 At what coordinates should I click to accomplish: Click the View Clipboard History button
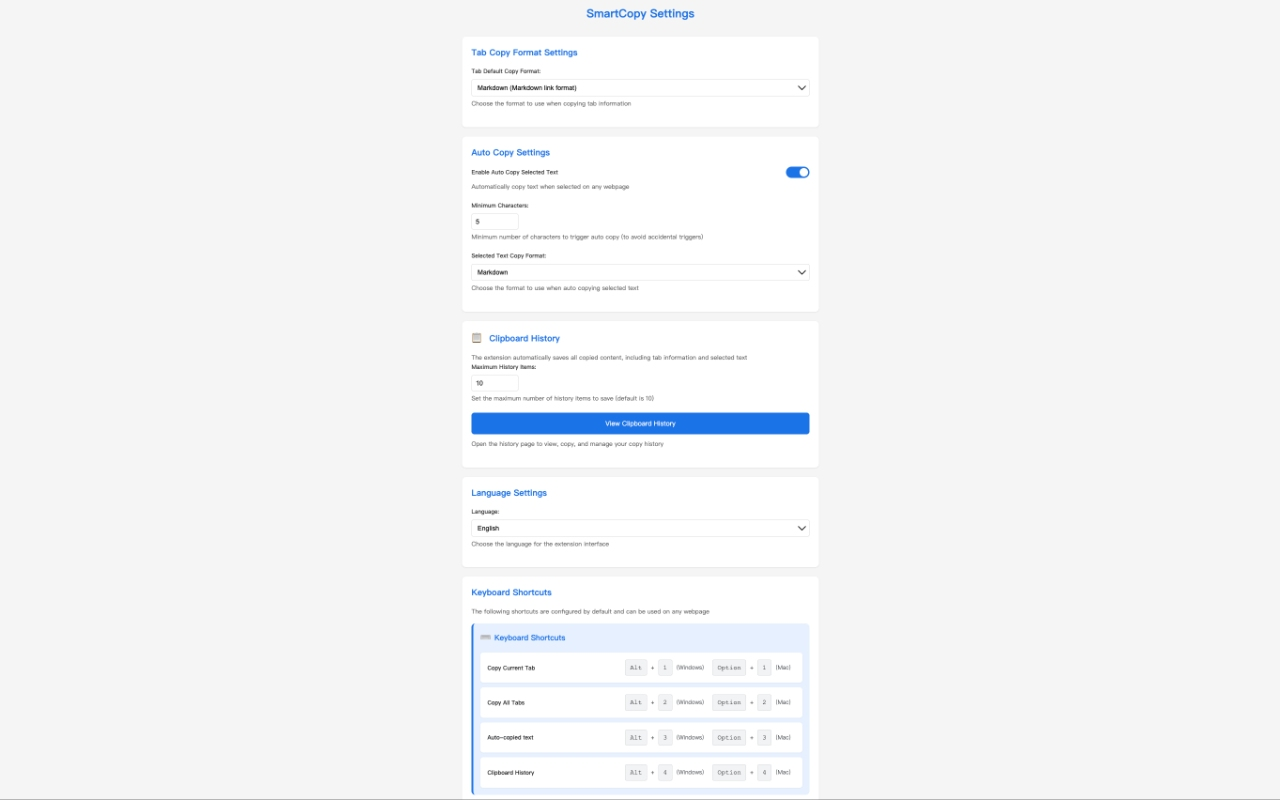[640, 424]
